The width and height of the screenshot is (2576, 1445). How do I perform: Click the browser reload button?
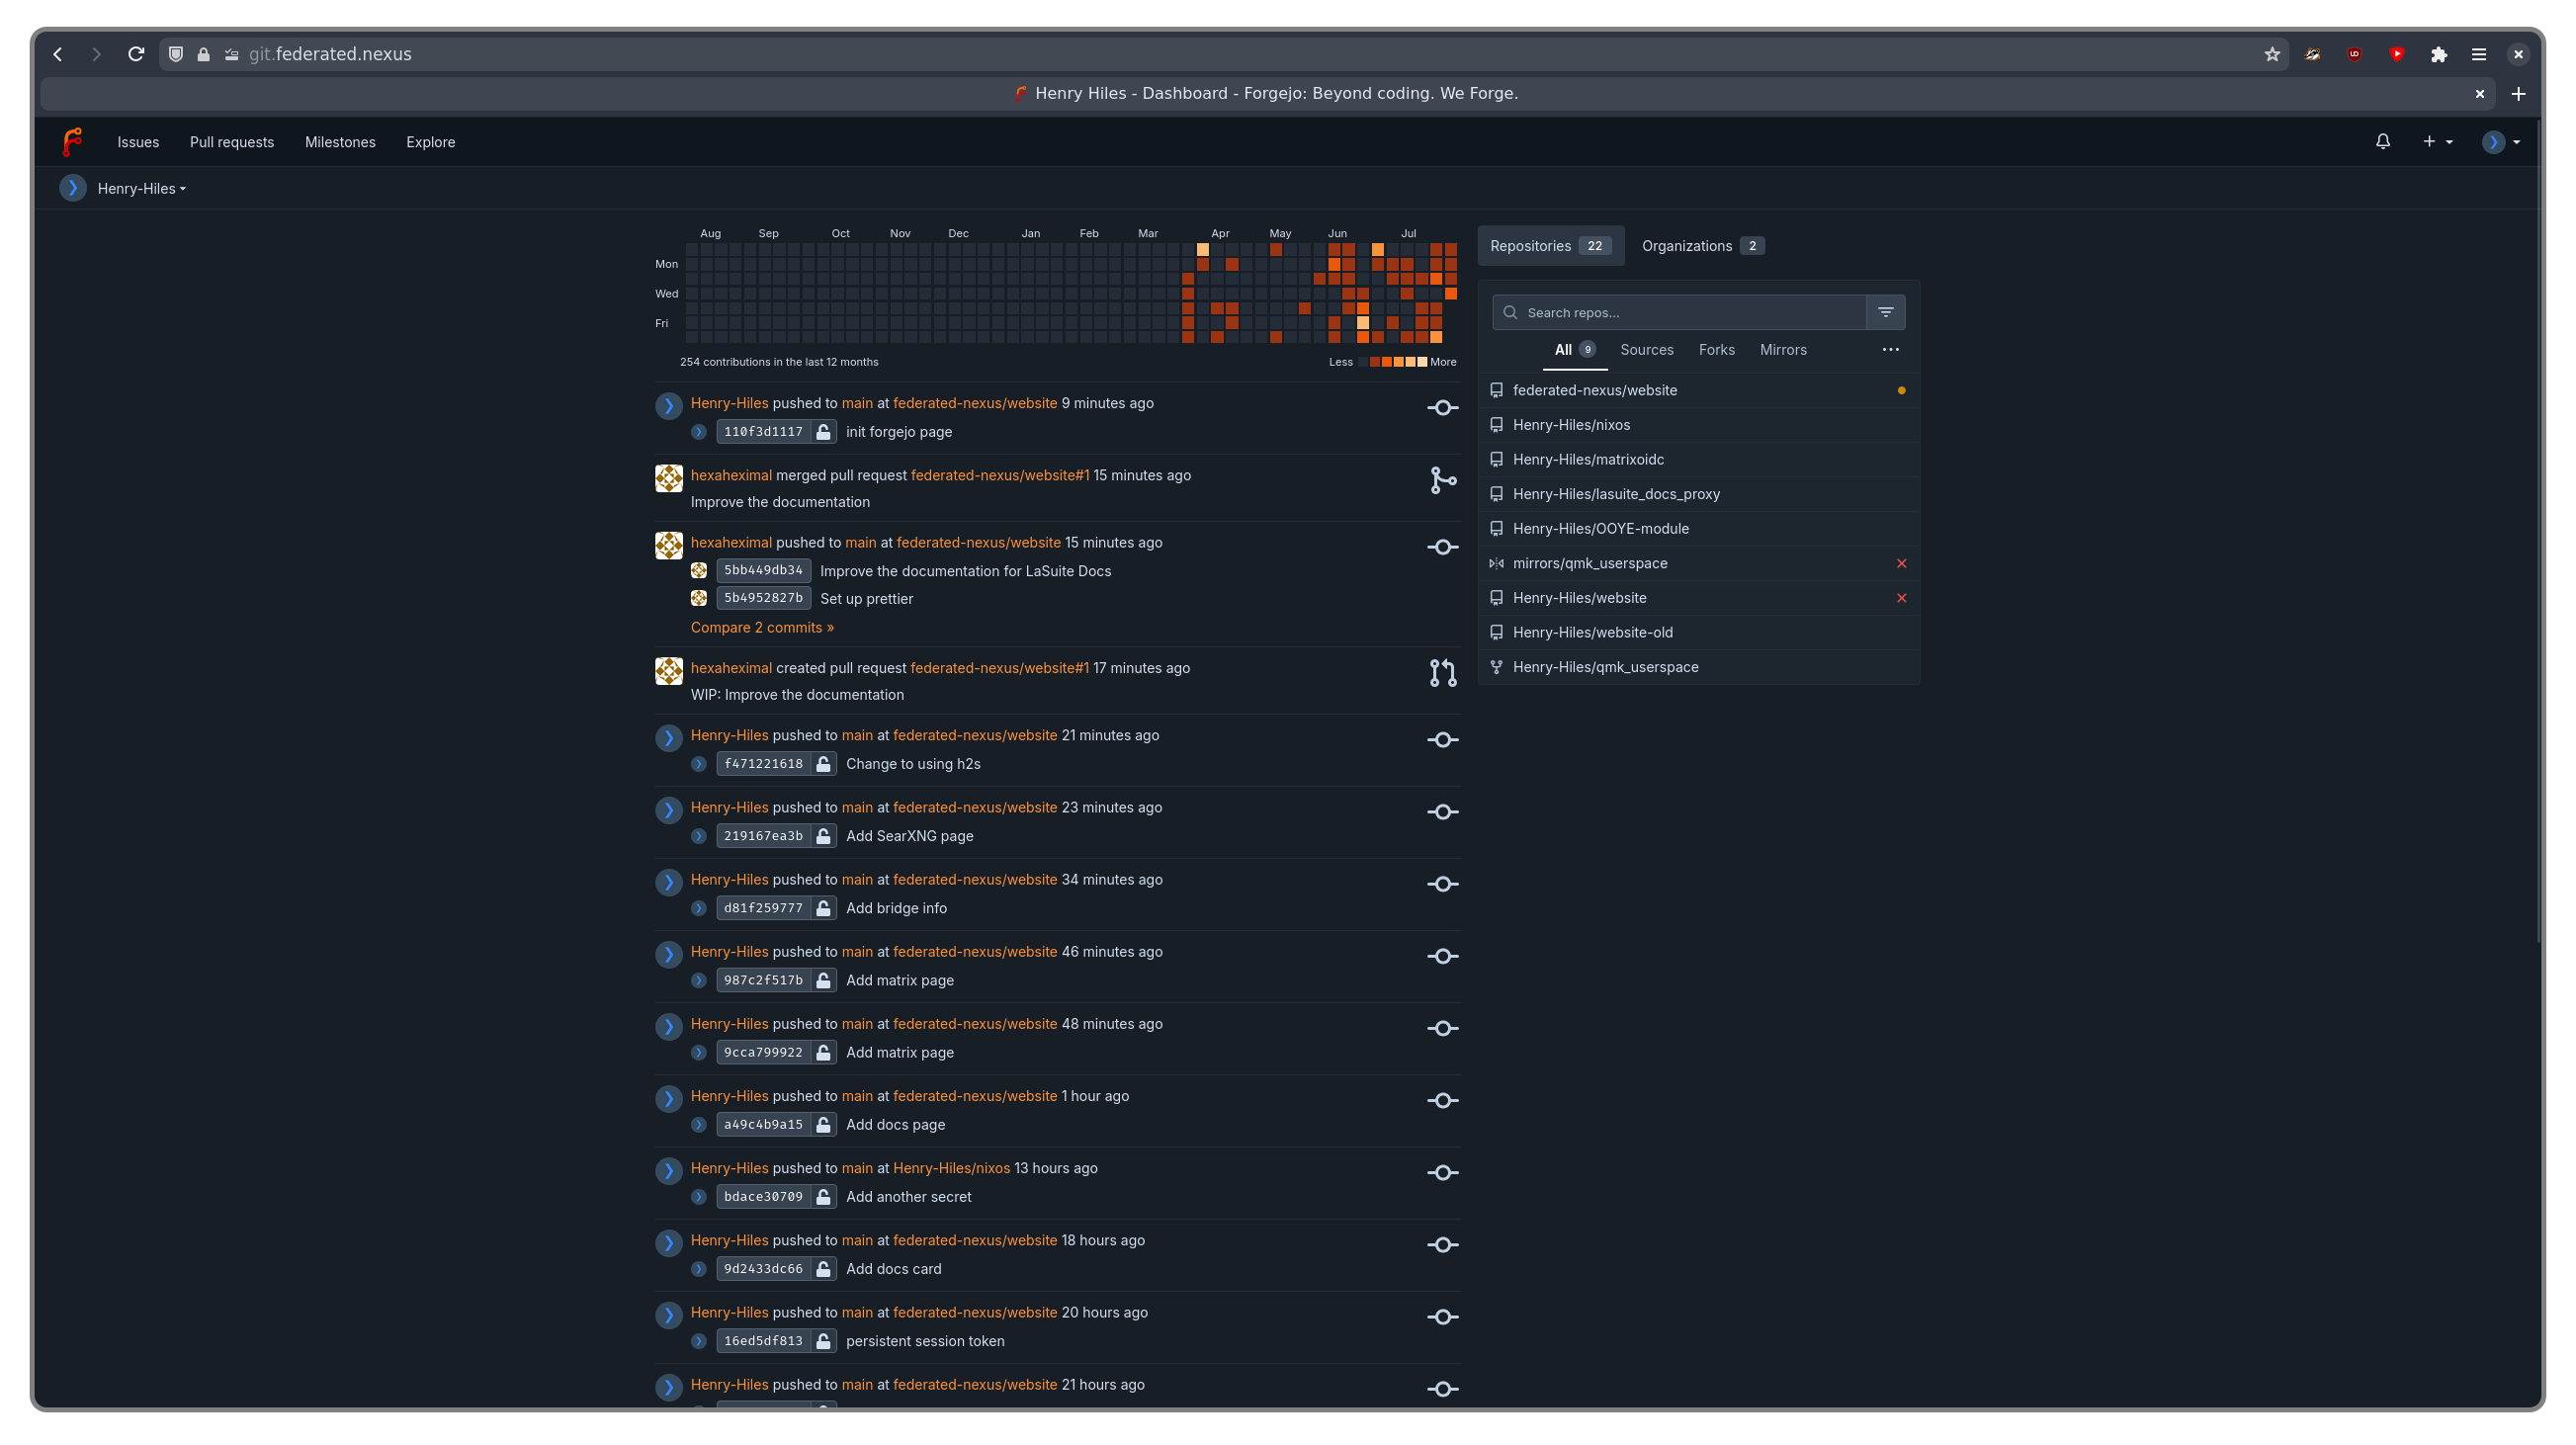[136, 54]
